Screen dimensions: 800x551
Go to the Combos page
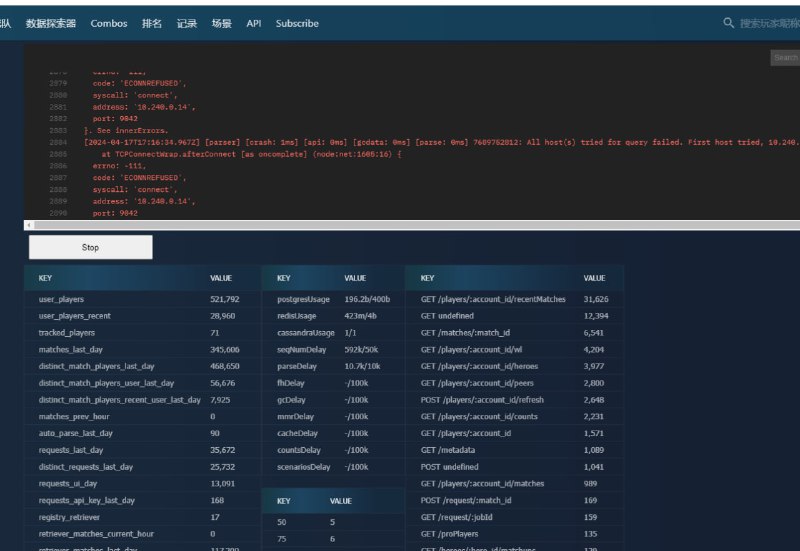(x=109, y=23)
